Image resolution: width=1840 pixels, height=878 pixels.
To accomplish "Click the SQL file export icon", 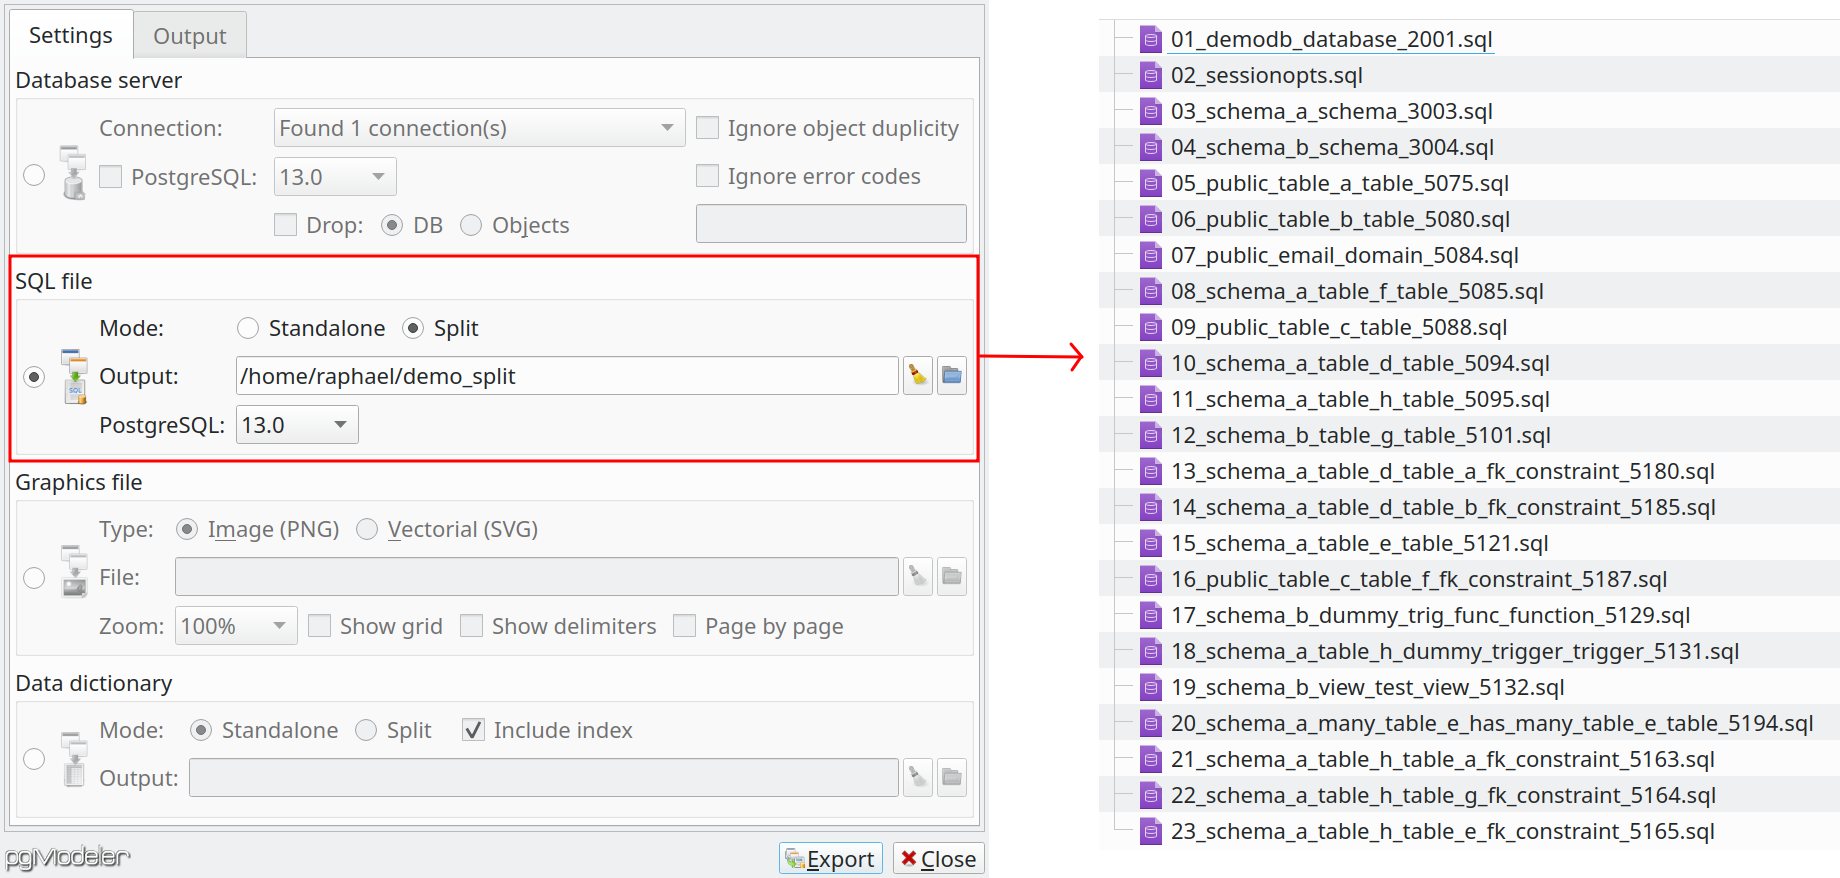I will (74, 376).
